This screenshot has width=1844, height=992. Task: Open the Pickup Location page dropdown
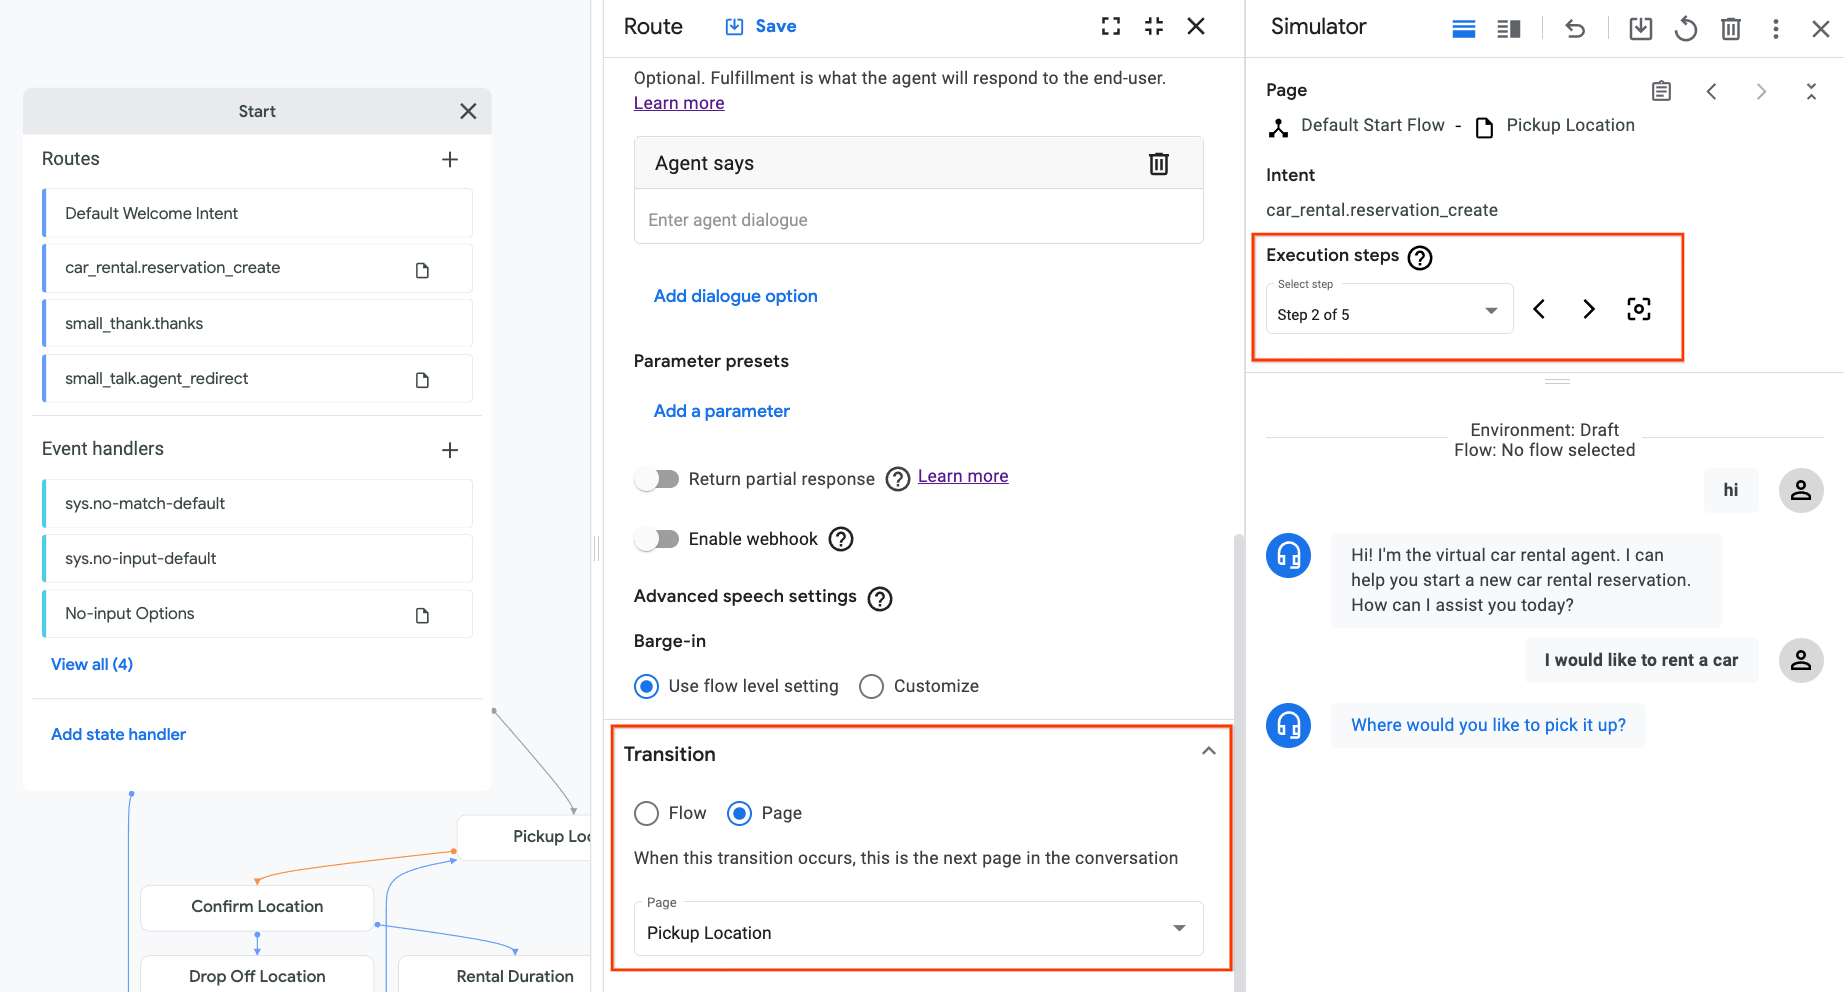point(917,931)
